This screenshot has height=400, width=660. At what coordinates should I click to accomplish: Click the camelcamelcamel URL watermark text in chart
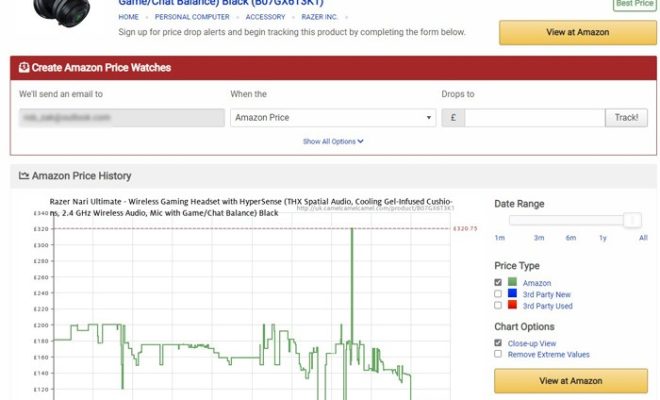coord(375,208)
